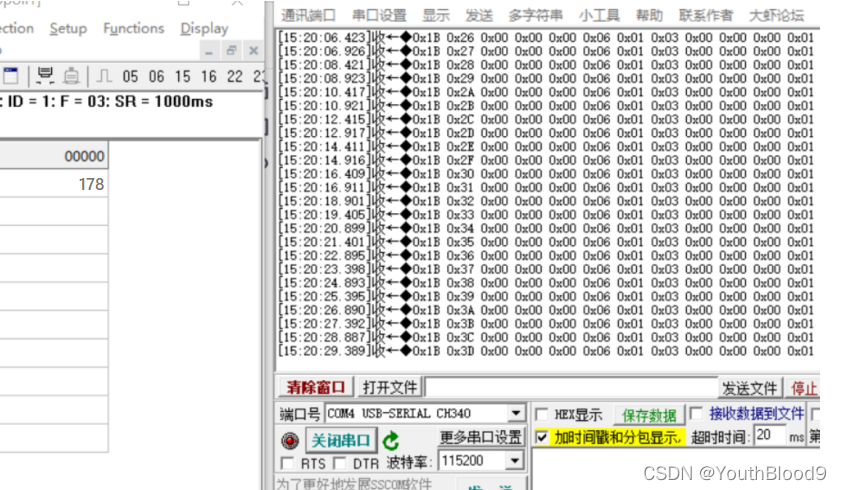The width and height of the screenshot is (842, 490).
Task: Toggle the 接收数据到文件 checkbox
Action: point(696,413)
